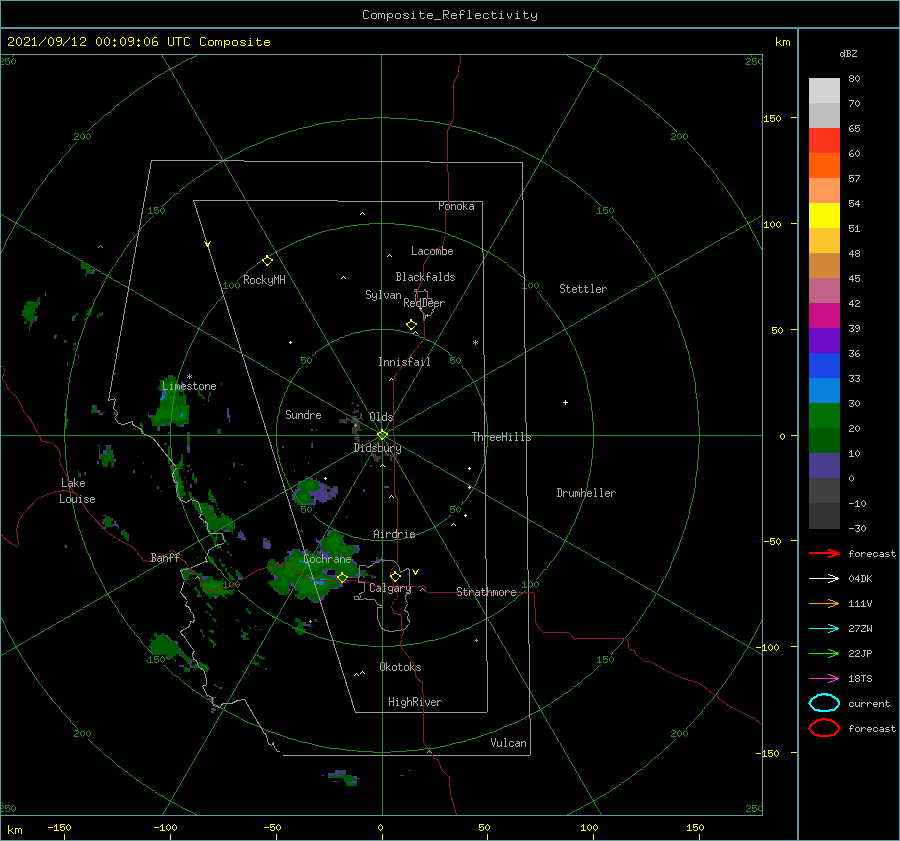Click the orange 111V arrow icon

click(x=824, y=603)
